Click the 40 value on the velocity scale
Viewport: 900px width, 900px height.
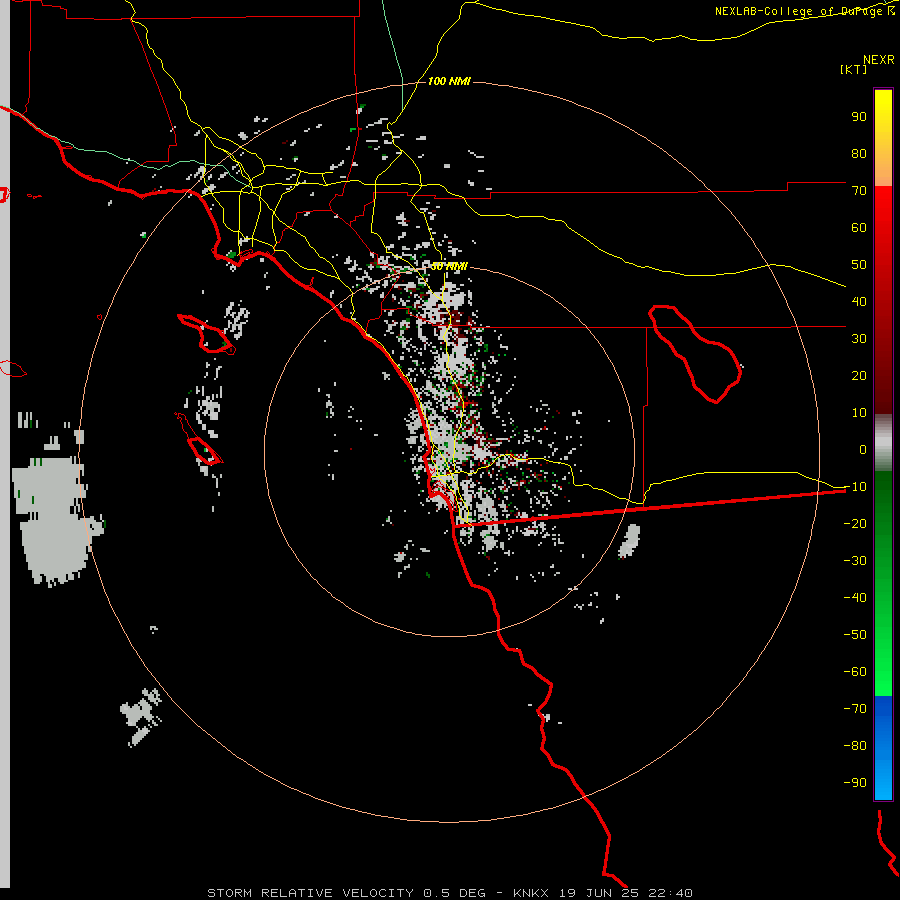tap(859, 302)
